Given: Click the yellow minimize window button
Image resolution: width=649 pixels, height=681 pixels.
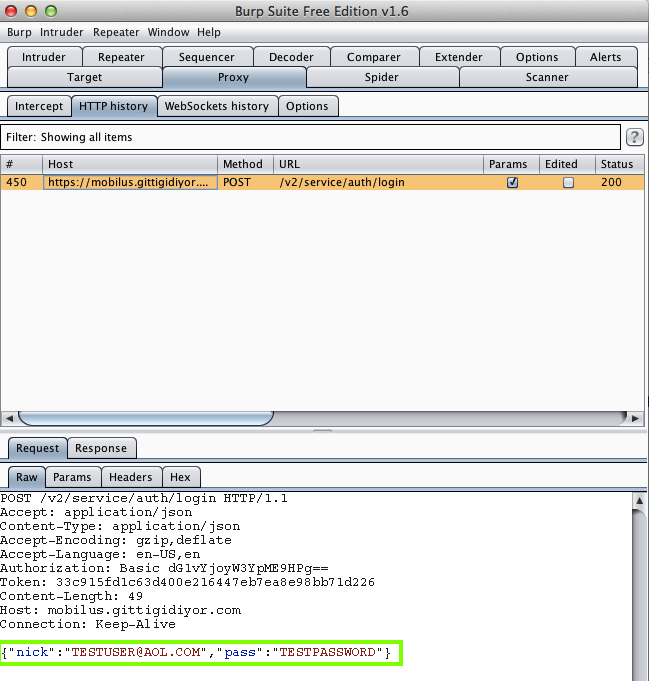Looking at the screenshot, I should [x=31, y=11].
